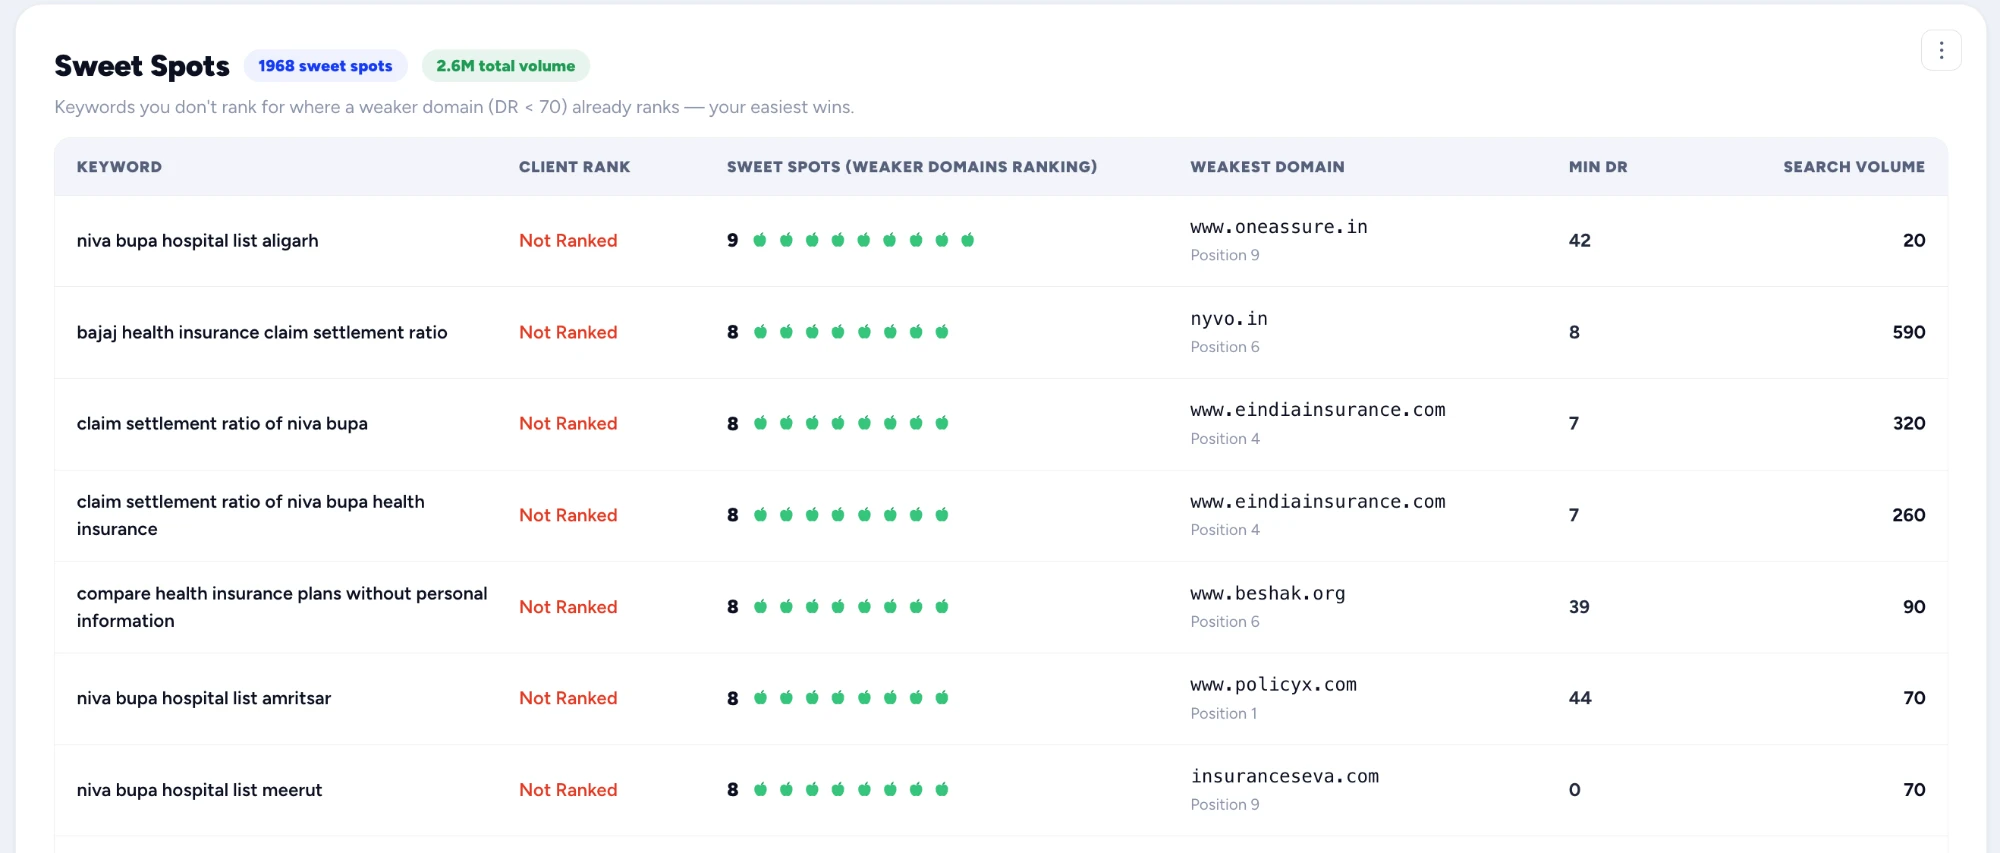This screenshot has height=853, width=2000.
Task: Select keyword niva bupa hospital list aligarh
Action: tap(198, 241)
